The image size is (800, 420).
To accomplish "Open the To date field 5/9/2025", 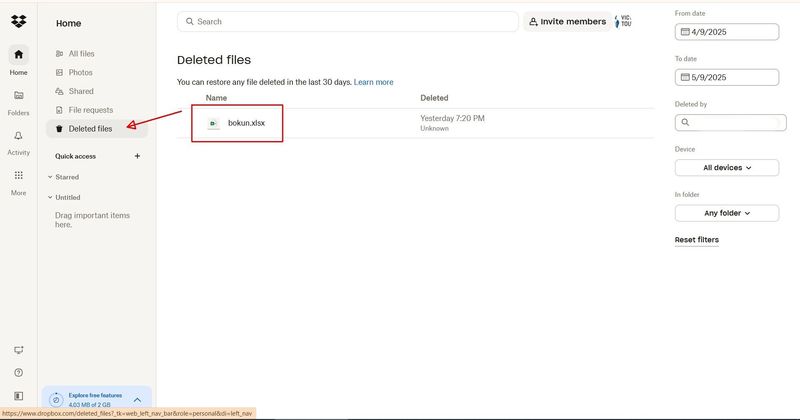I will click(727, 77).
